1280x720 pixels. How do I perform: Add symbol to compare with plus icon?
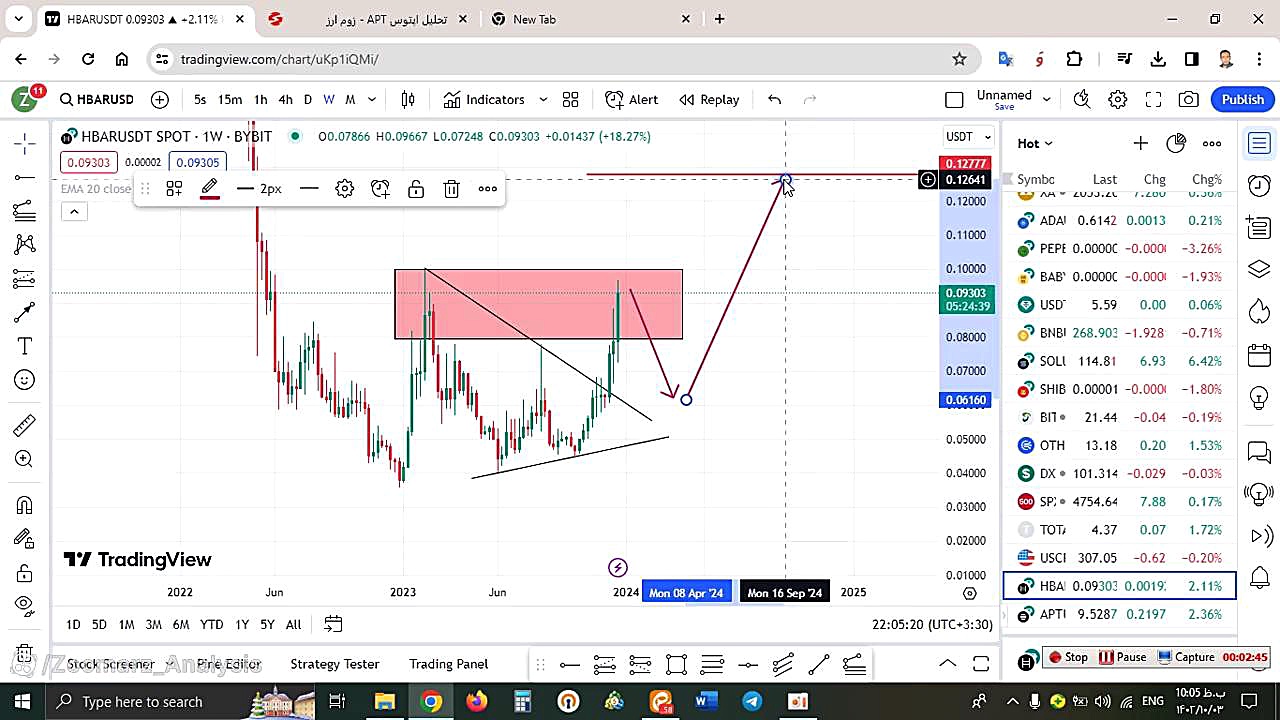coord(160,99)
